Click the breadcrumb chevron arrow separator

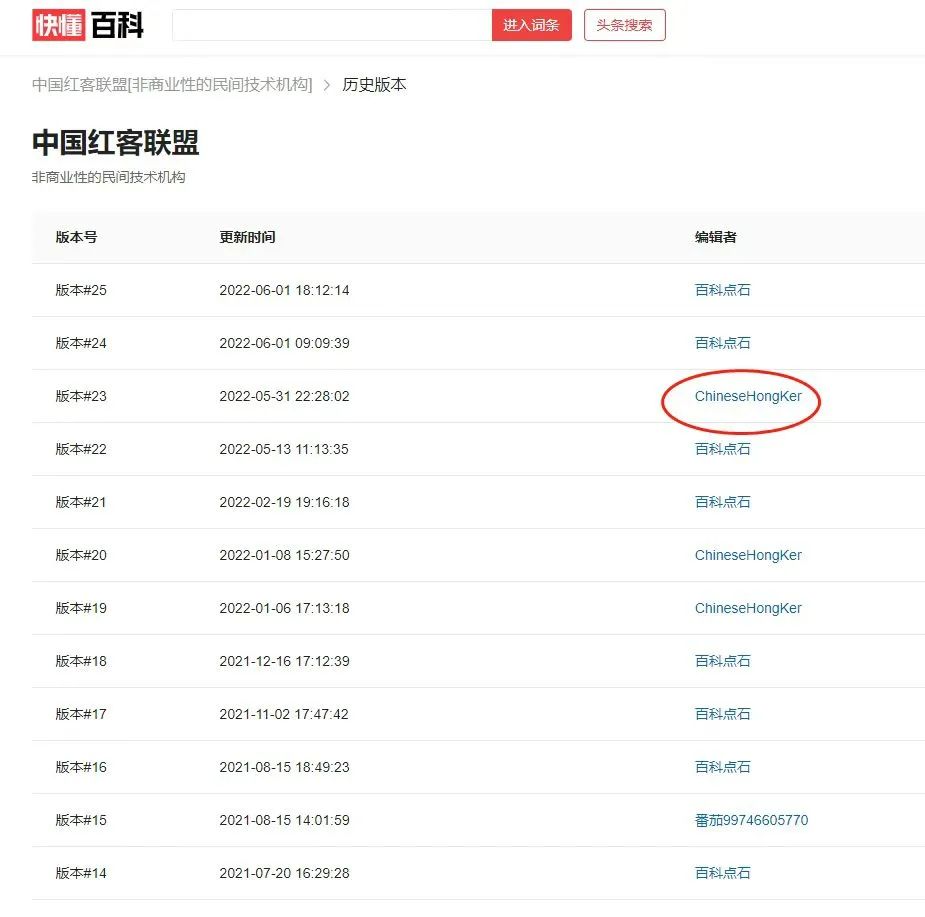coord(327,85)
